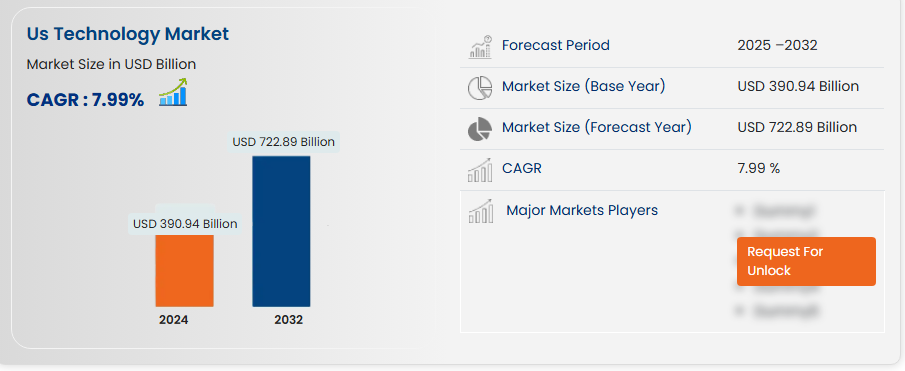Click the Market Size (Base Year) label
Viewport: 905px width, 371px height.
pyautogui.click(x=584, y=87)
